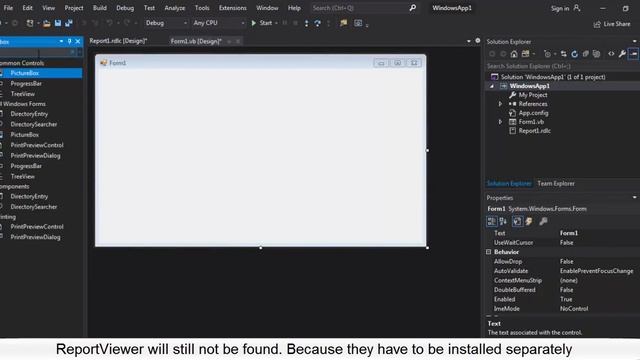The width and height of the screenshot is (640, 360).
Task: Select Report1.rdlc in Solution Explorer
Action: pyautogui.click(x=535, y=131)
